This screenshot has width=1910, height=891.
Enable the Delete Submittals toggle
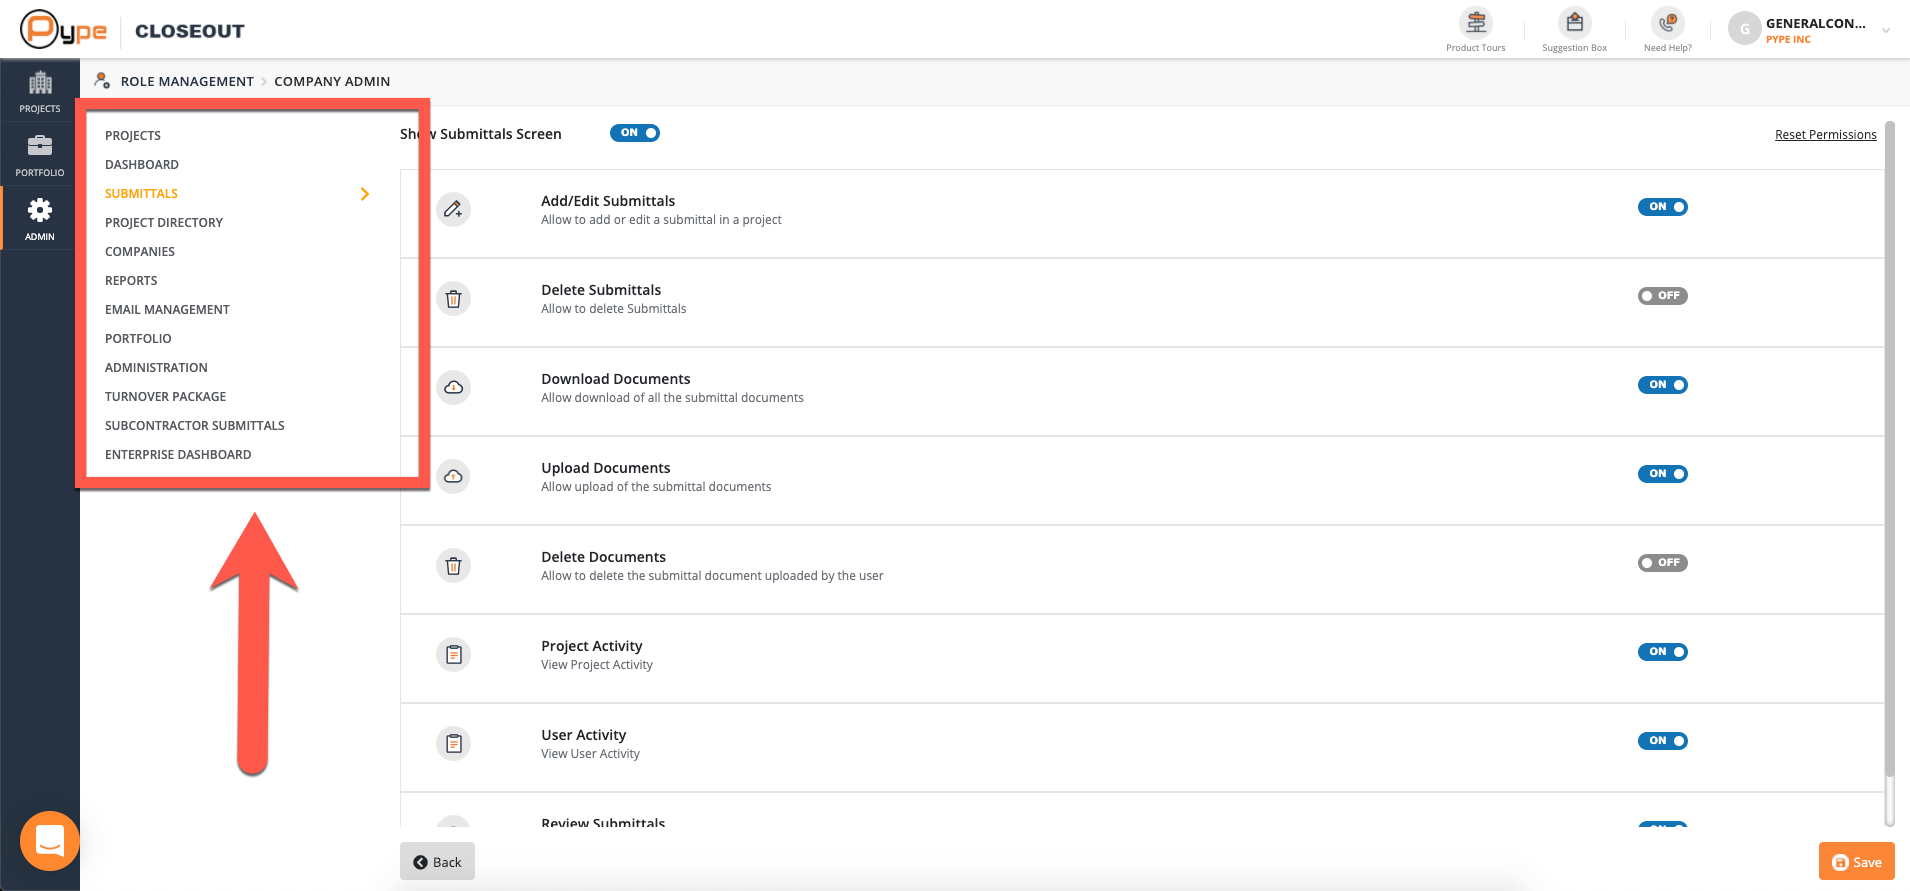(x=1662, y=296)
